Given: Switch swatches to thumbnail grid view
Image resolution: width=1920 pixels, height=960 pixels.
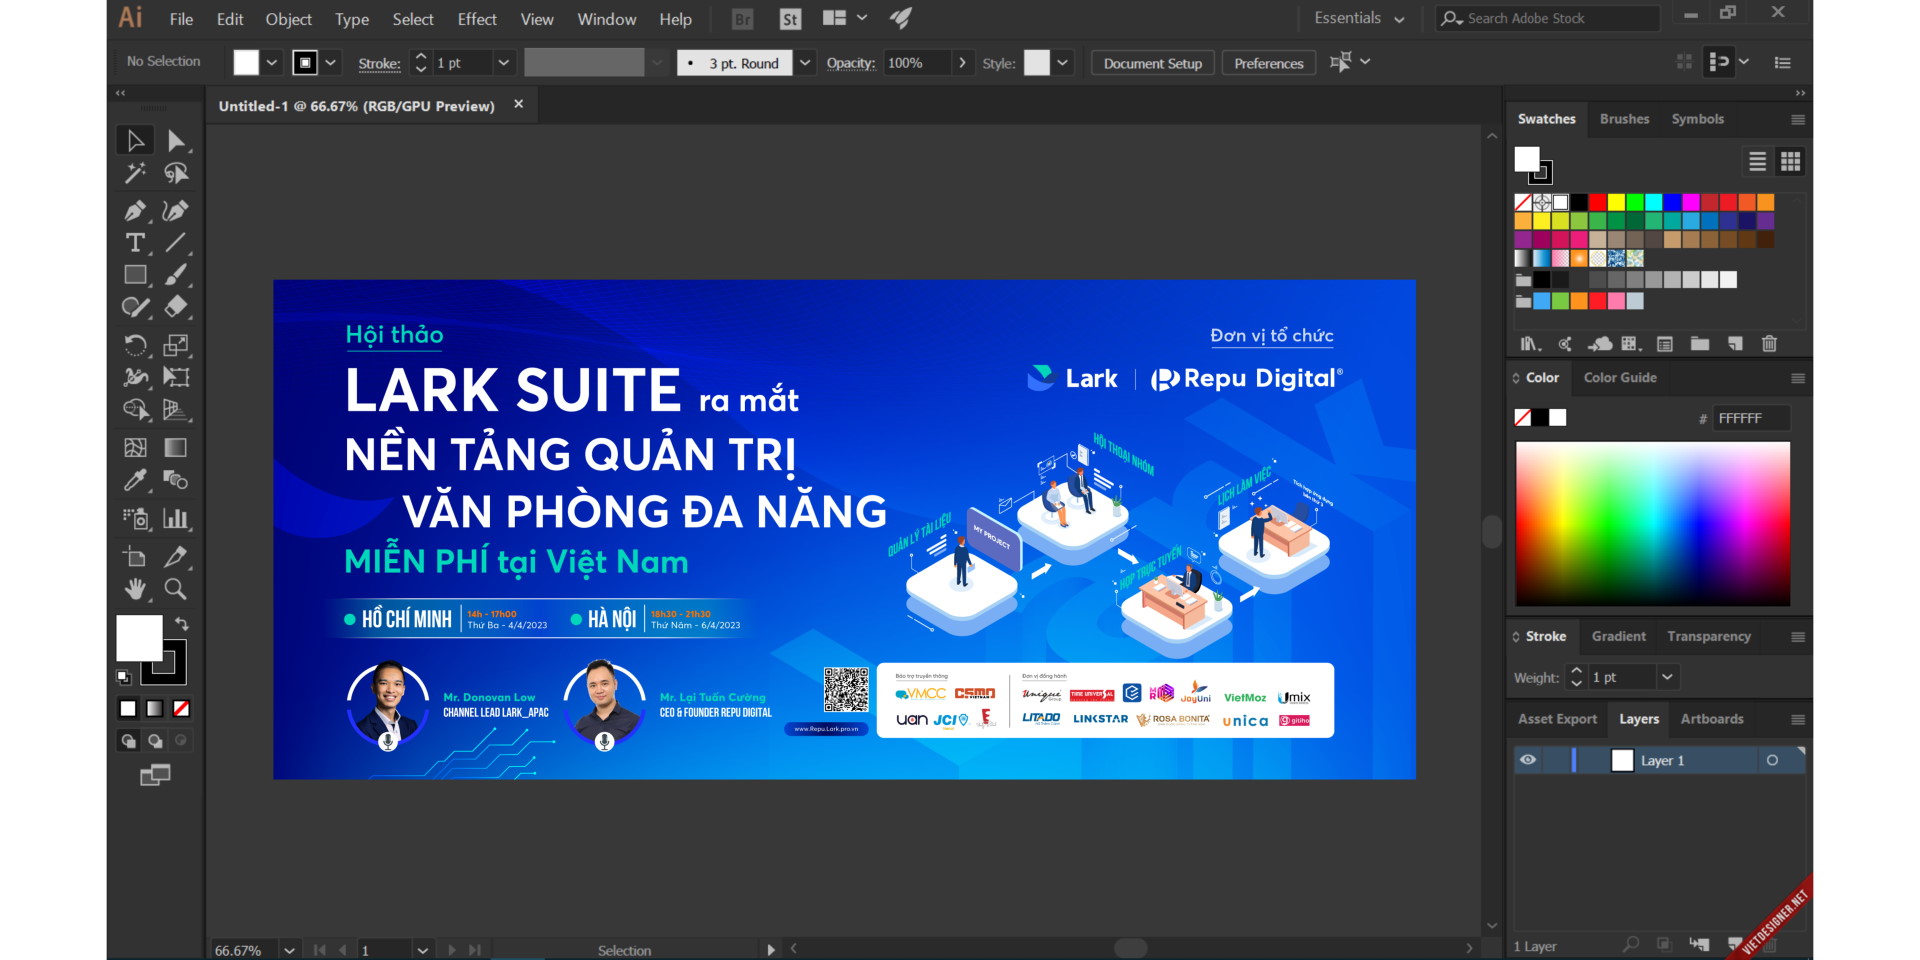Looking at the screenshot, I should coord(1790,161).
